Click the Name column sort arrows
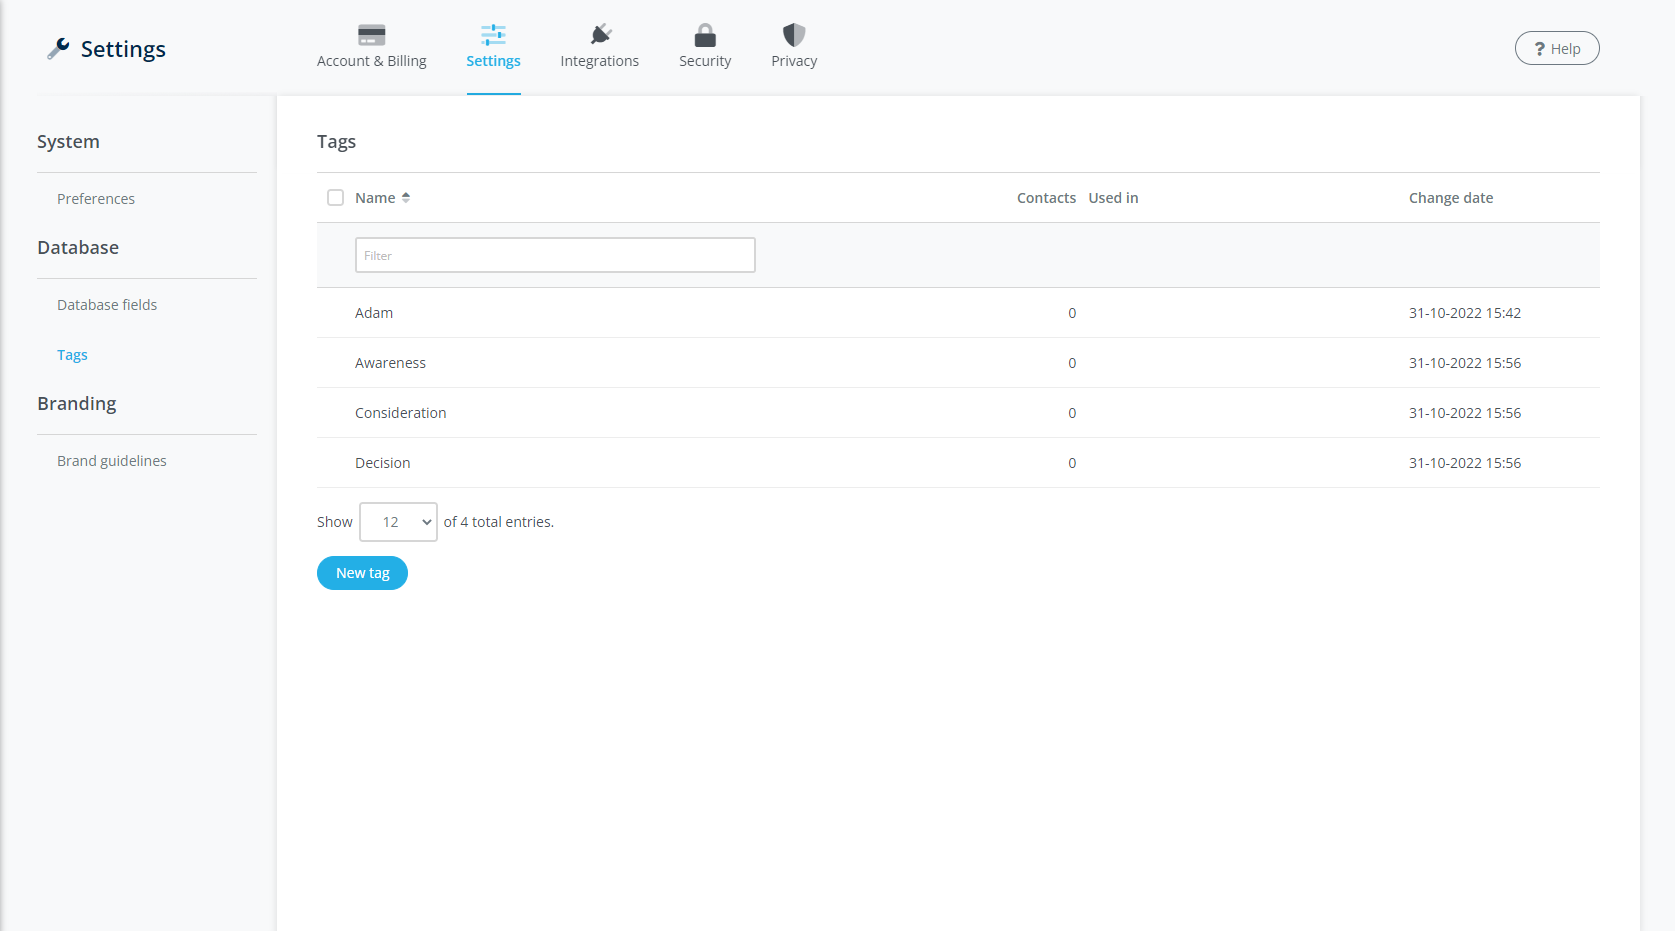Viewport: 1675px width, 931px height. pos(406,198)
